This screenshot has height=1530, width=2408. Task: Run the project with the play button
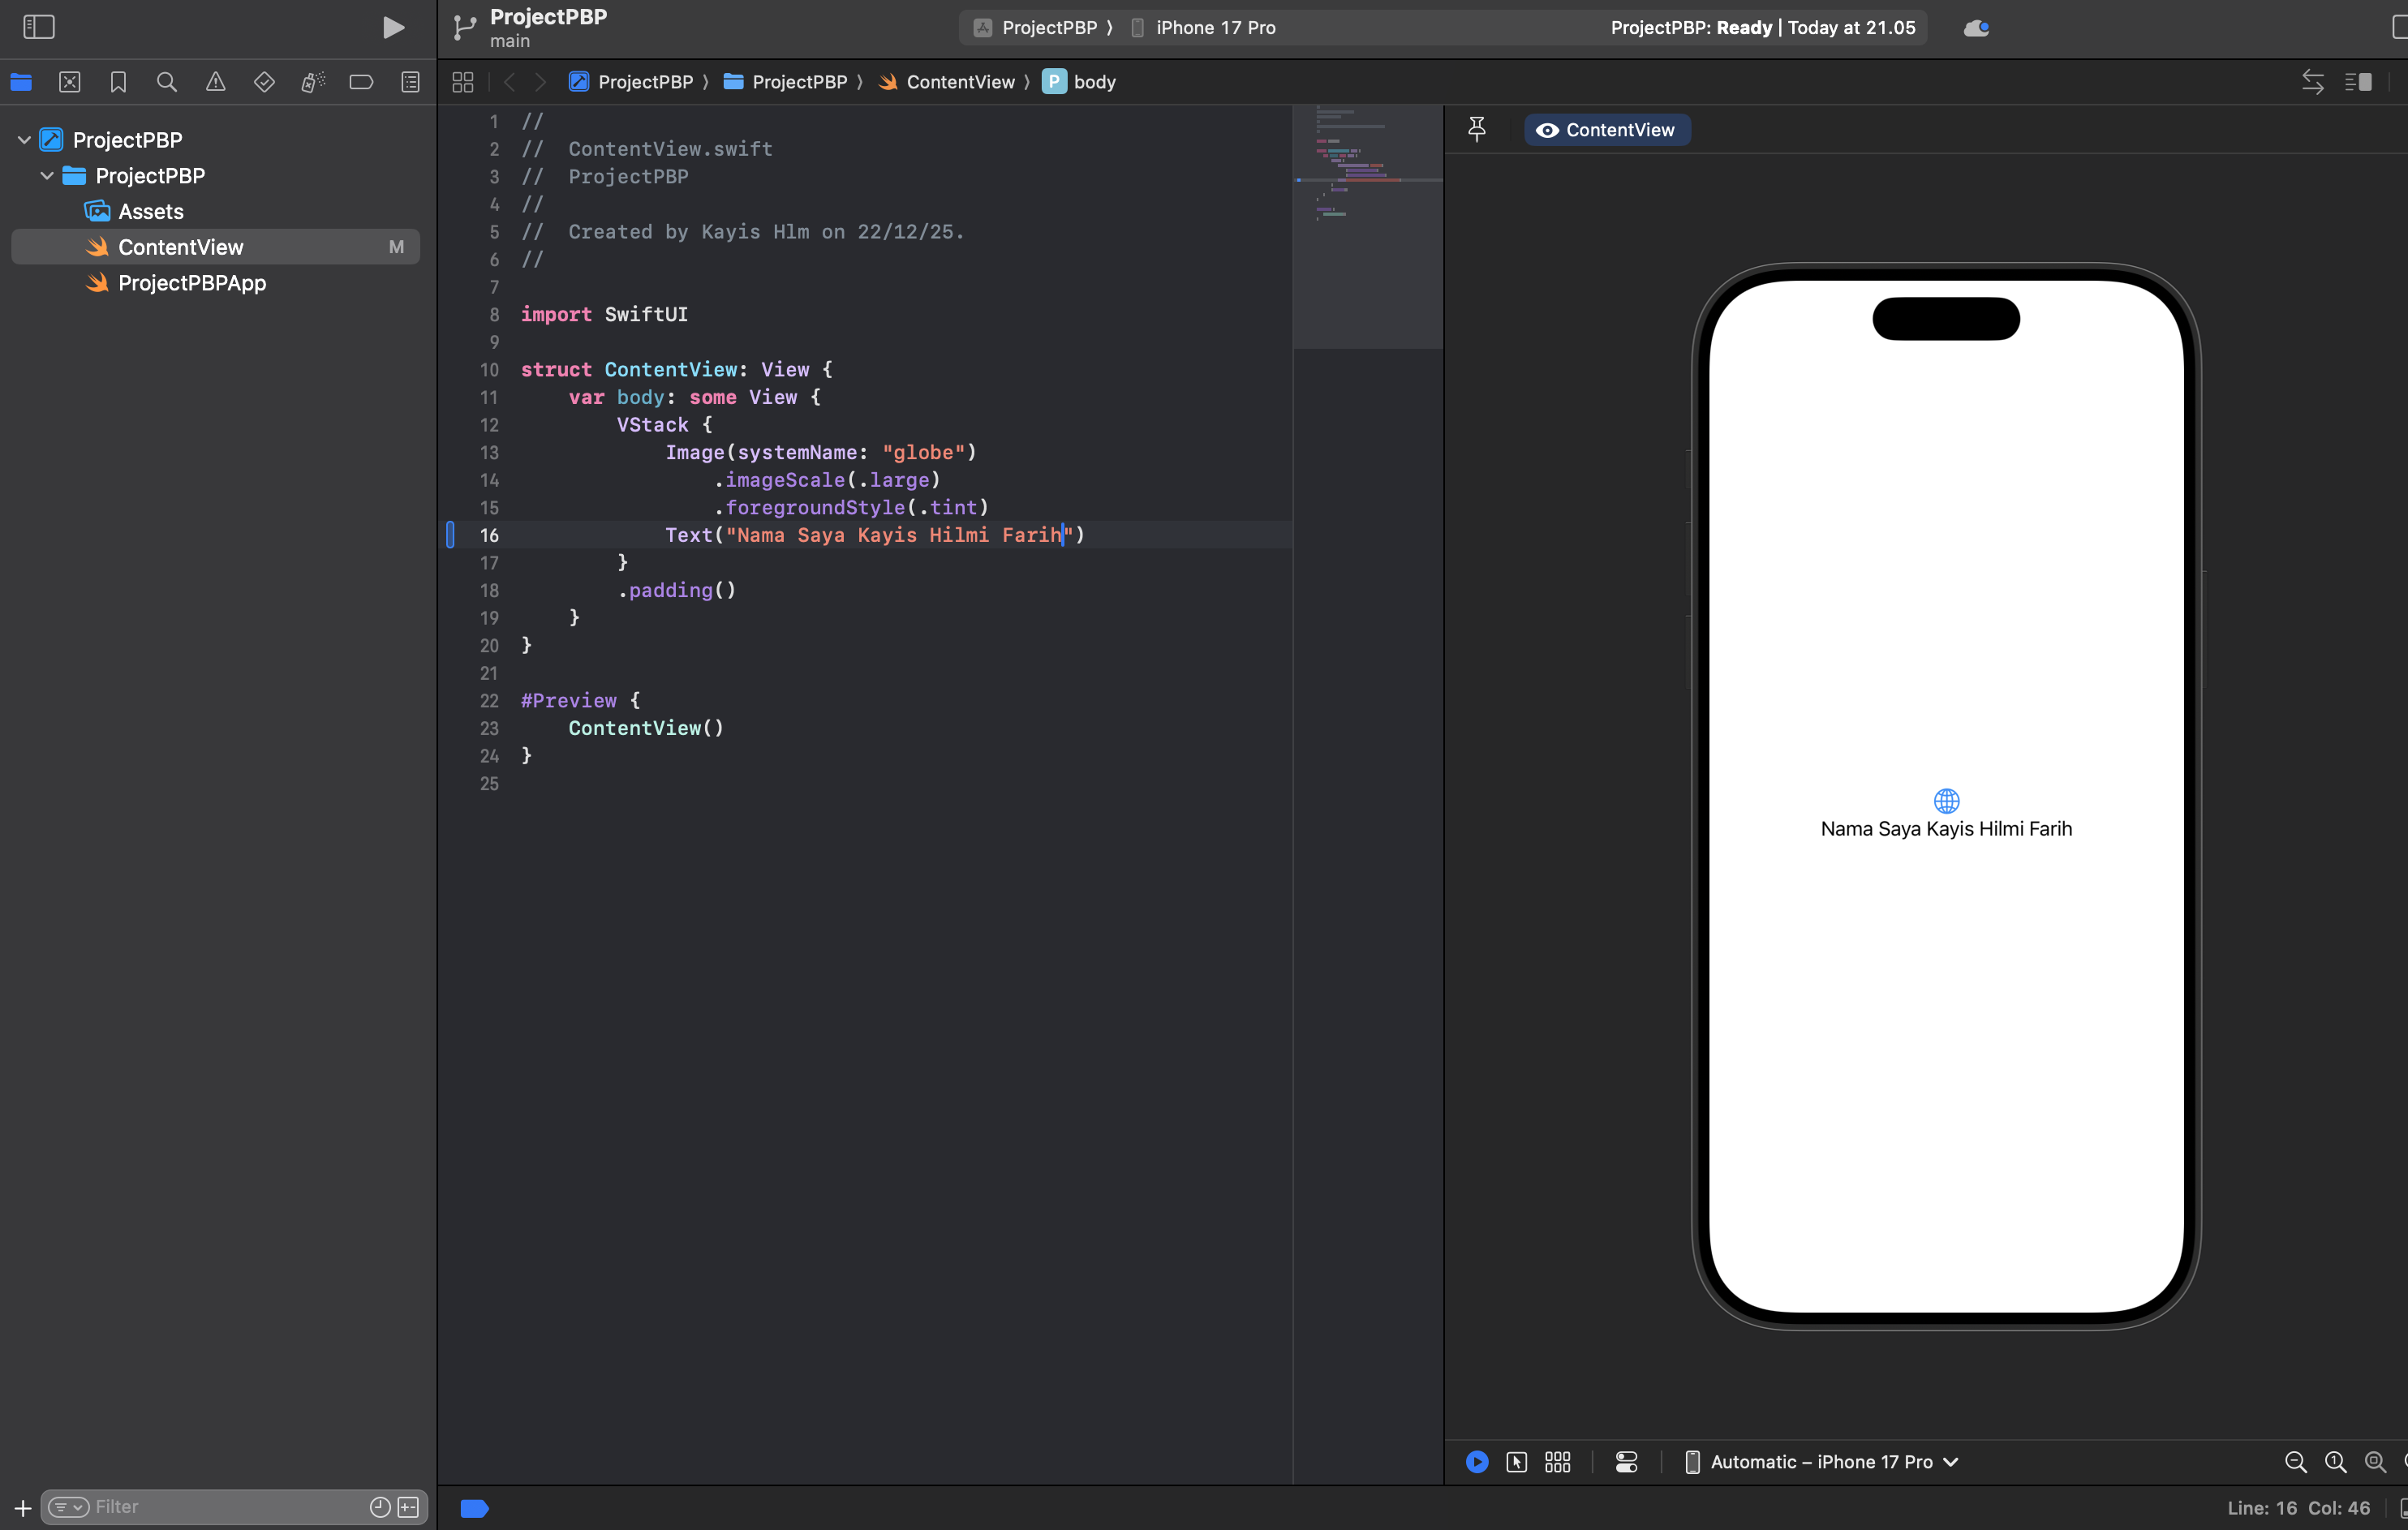click(x=393, y=27)
